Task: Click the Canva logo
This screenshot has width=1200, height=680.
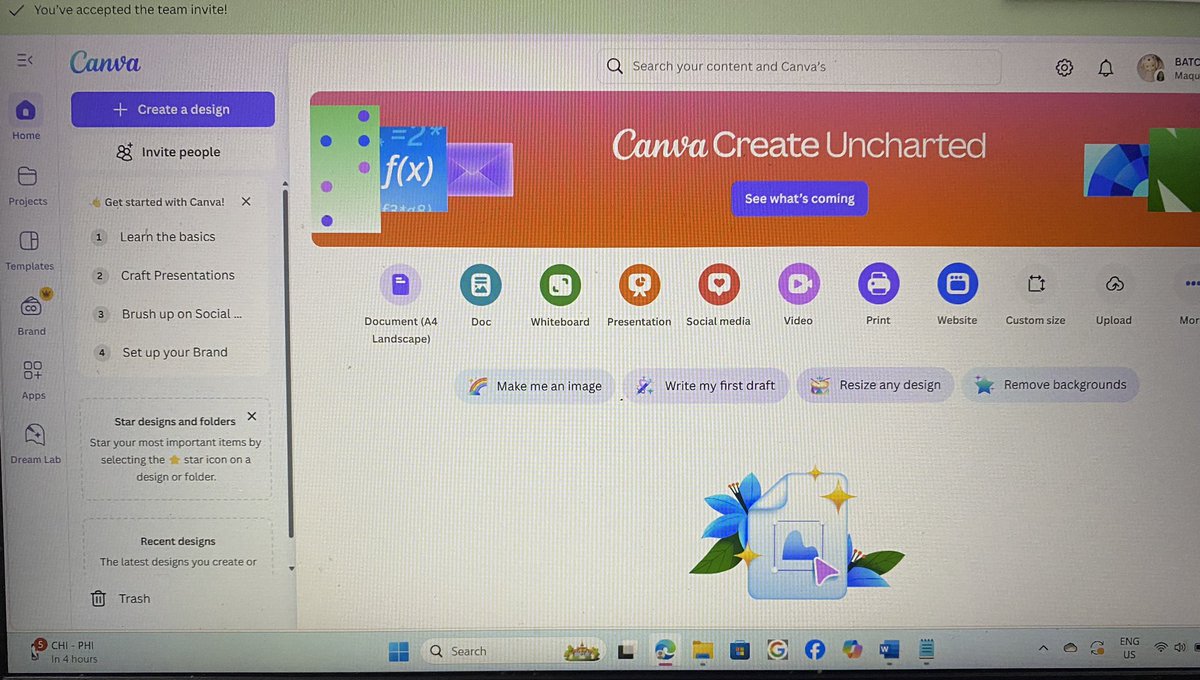Action: click(x=105, y=62)
